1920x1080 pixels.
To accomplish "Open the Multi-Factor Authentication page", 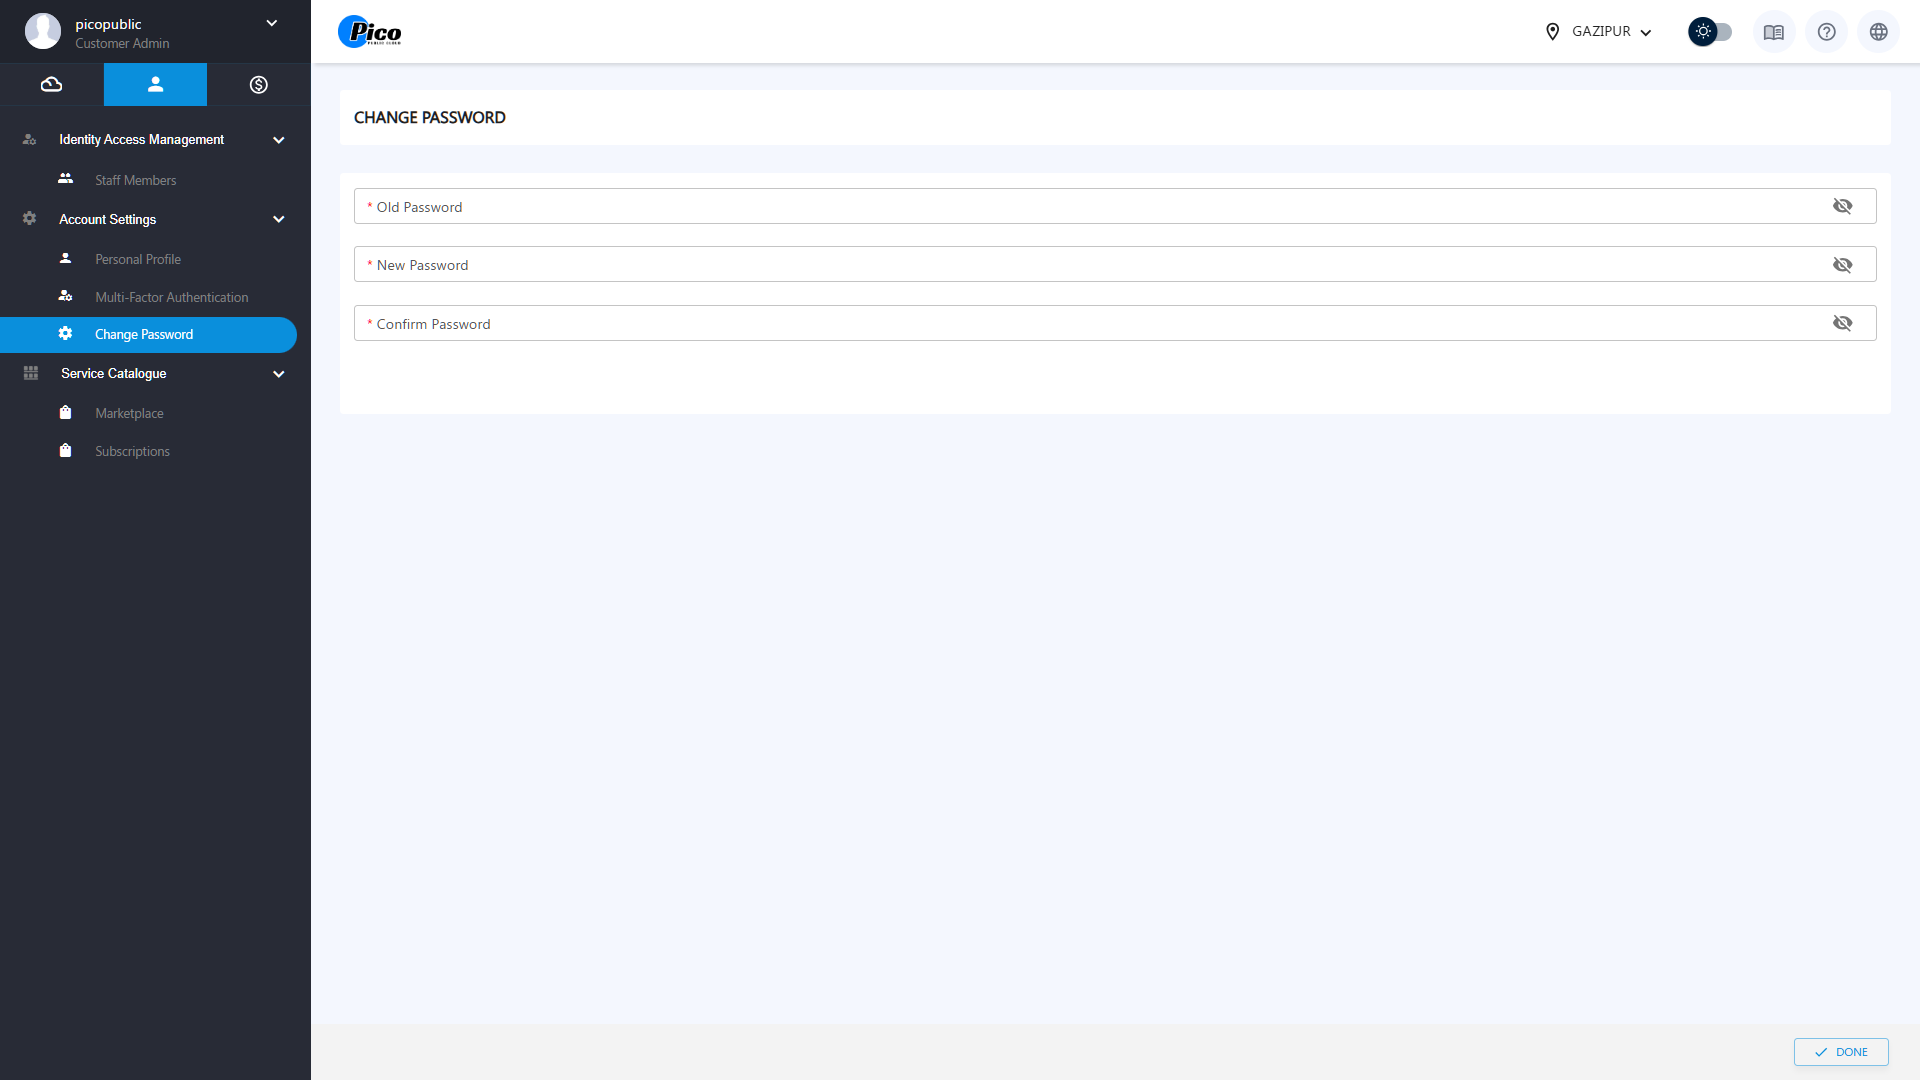I will 171,297.
